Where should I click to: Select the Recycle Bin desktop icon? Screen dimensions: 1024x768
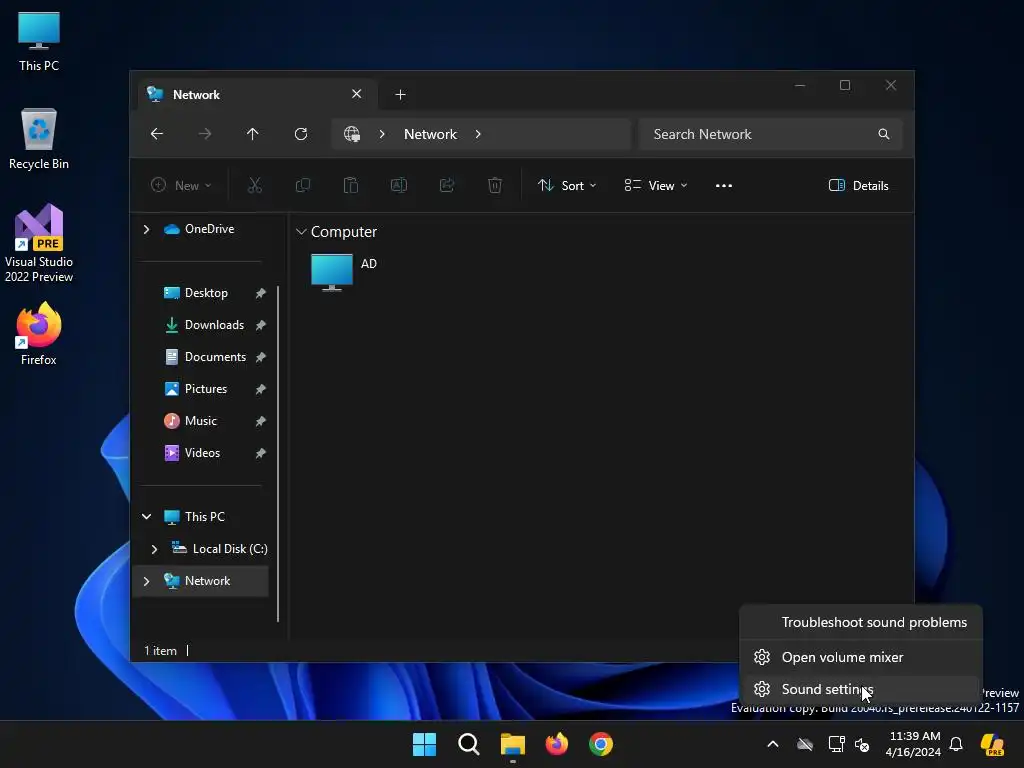point(39,138)
